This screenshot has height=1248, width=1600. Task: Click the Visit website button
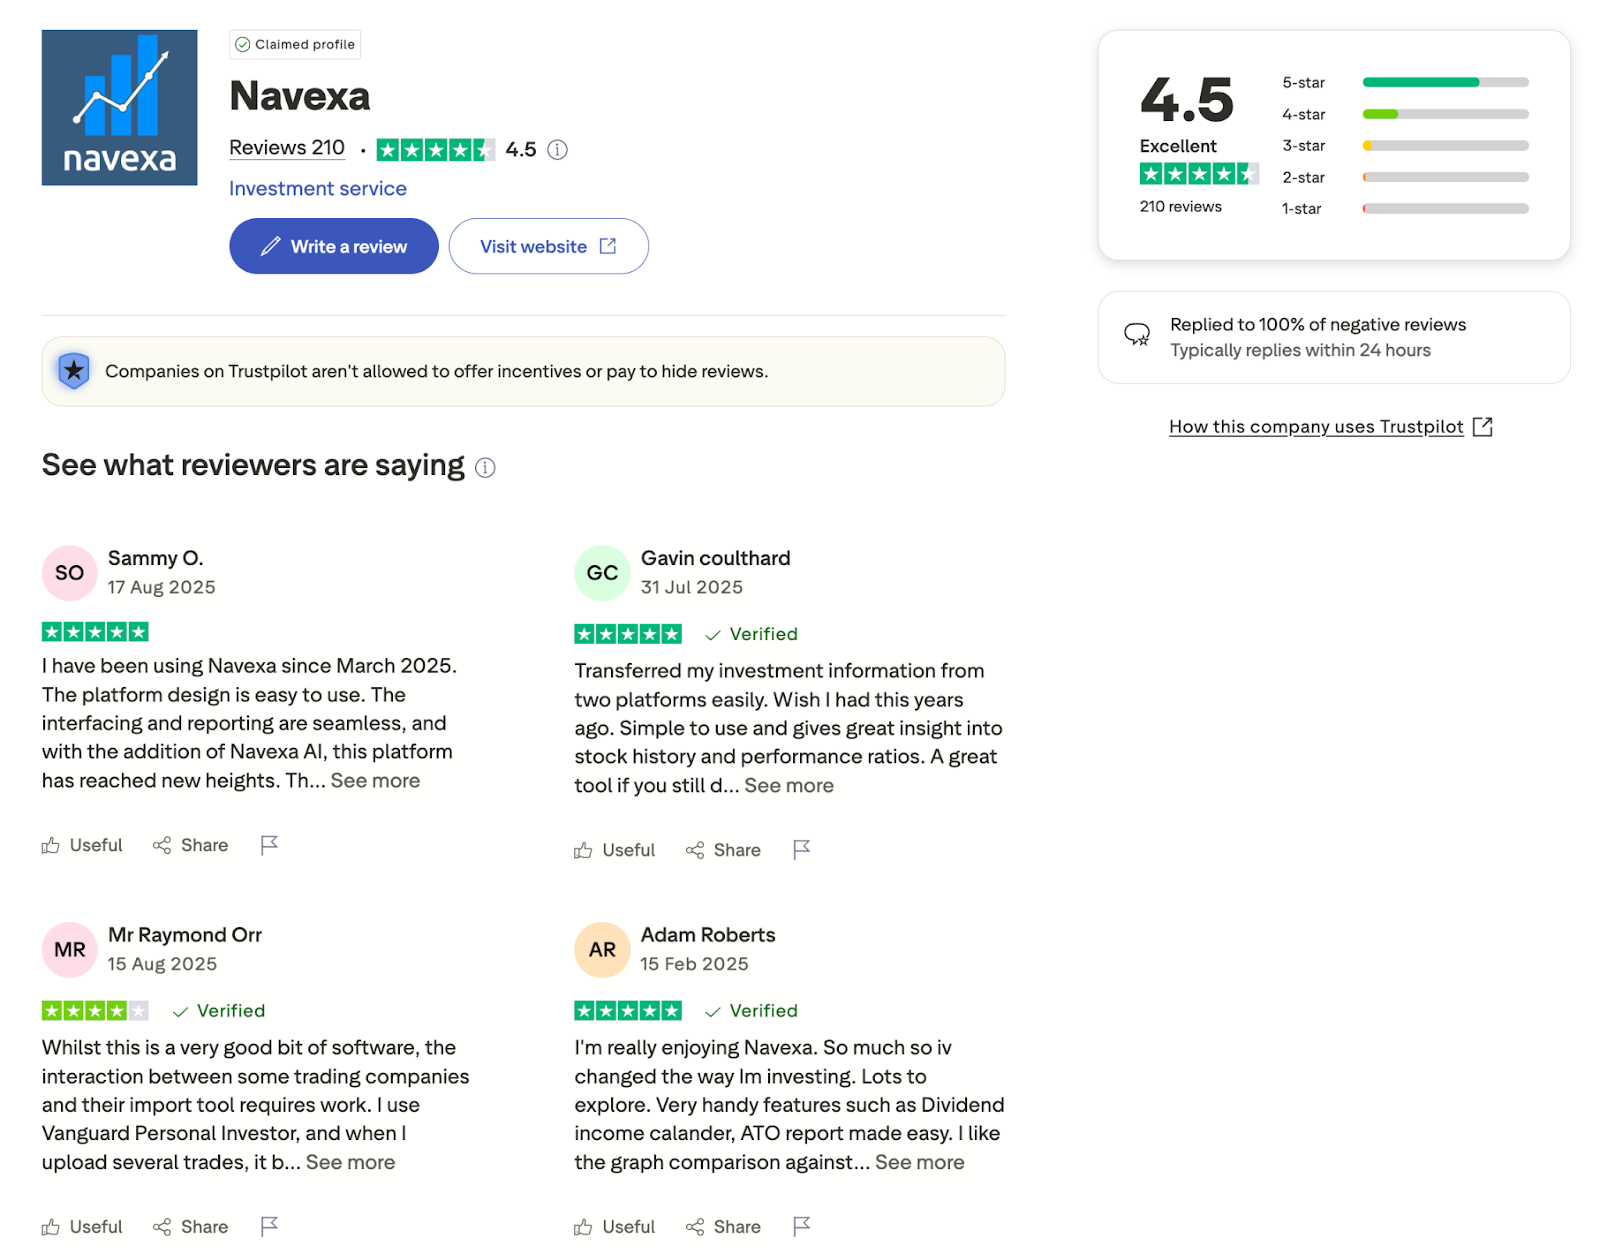click(548, 246)
